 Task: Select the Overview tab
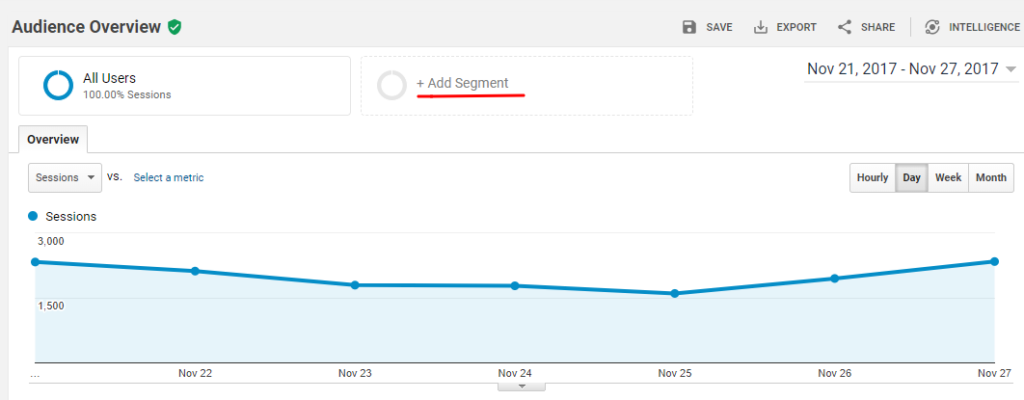53,140
